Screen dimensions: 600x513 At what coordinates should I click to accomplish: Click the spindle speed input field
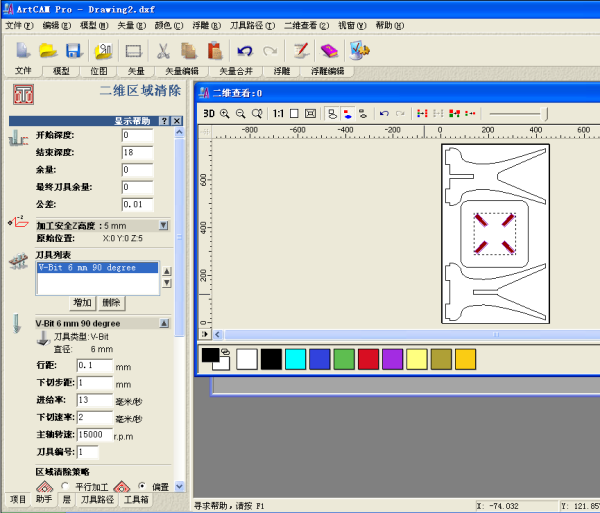click(x=95, y=435)
